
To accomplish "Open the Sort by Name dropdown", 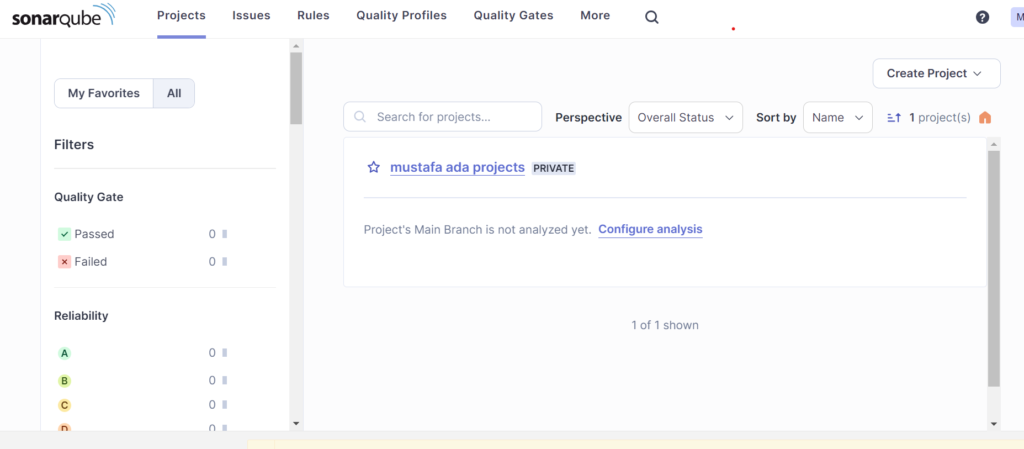I will point(837,118).
